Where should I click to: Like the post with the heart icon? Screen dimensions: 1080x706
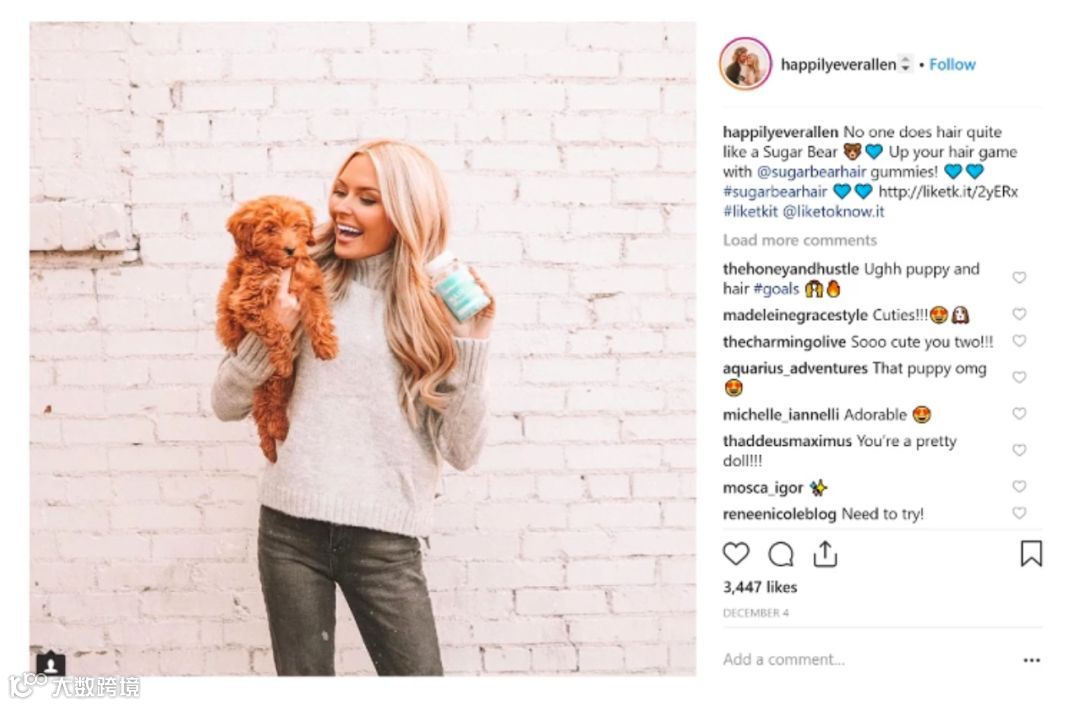736,553
